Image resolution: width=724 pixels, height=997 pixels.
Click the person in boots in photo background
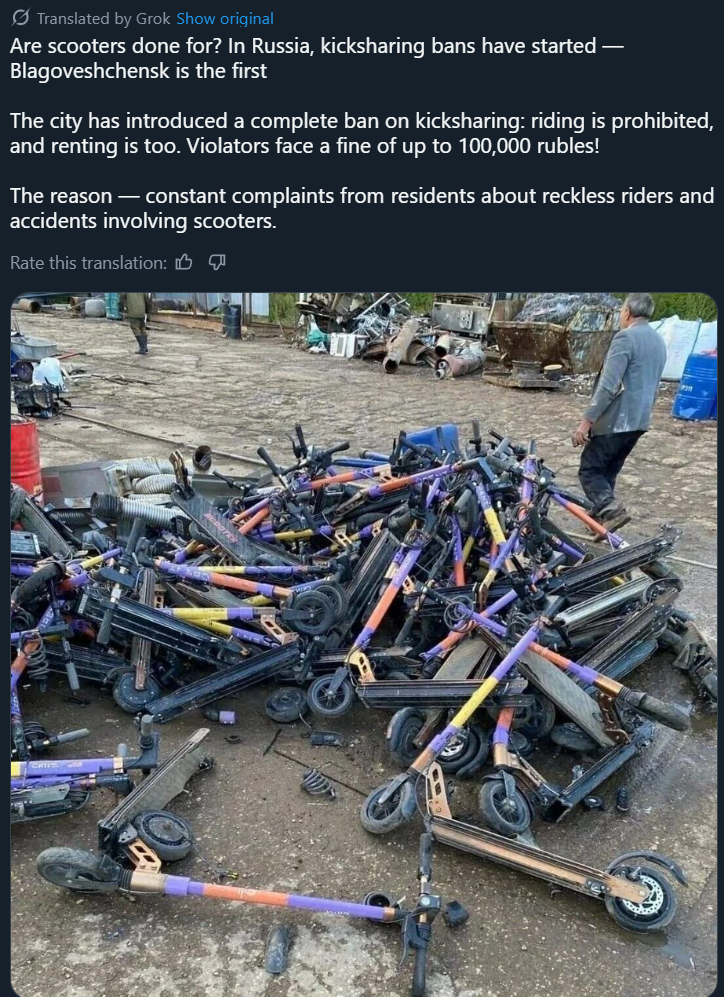pyautogui.click(x=139, y=322)
